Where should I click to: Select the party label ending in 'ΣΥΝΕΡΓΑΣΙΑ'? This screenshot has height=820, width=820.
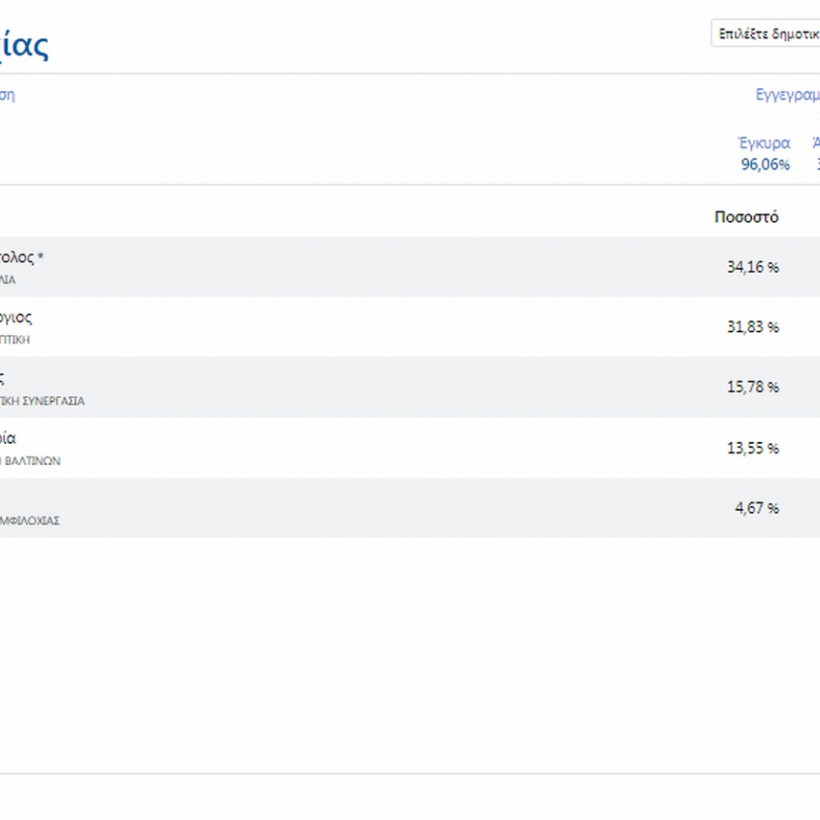(42, 401)
